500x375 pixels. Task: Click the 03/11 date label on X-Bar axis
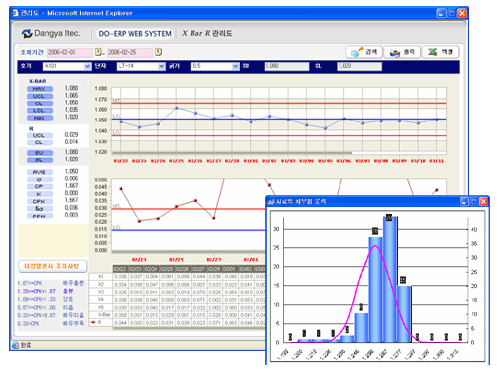click(437, 161)
